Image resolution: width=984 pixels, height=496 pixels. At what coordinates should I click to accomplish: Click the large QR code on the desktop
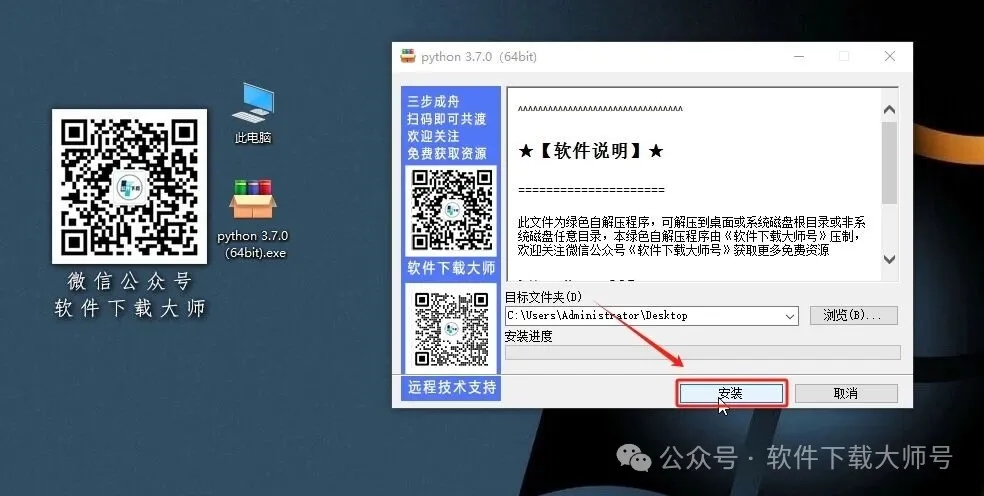129,186
